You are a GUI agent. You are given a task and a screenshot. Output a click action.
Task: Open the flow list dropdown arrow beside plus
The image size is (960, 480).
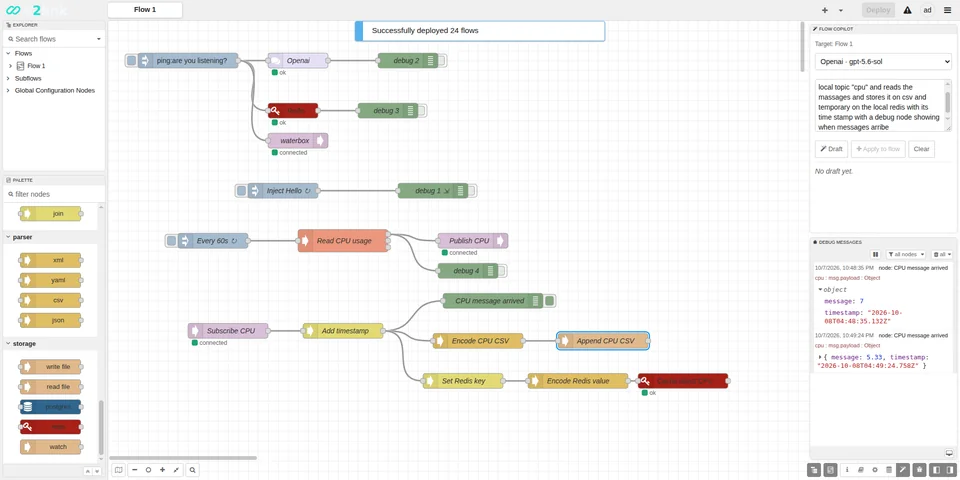(x=841, y=10)
